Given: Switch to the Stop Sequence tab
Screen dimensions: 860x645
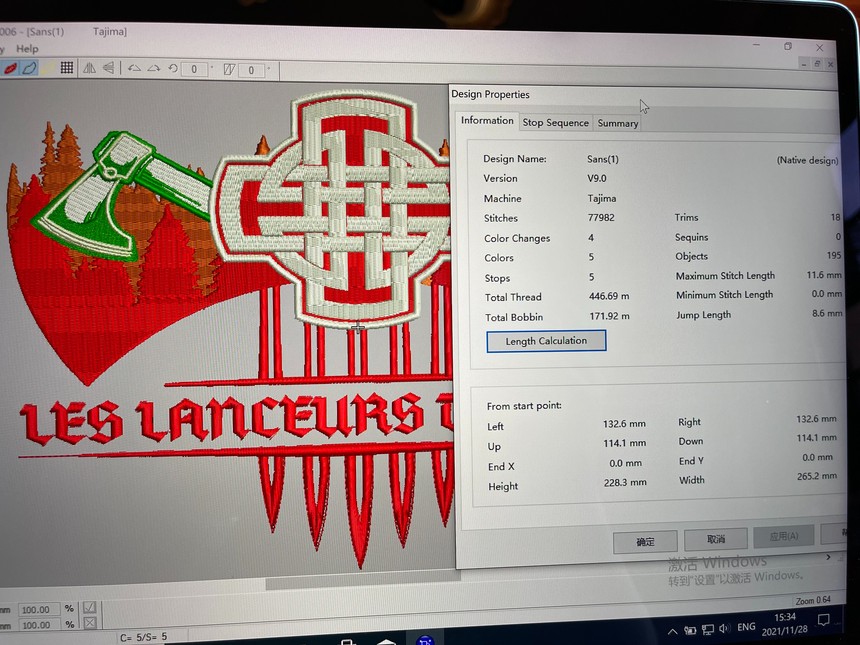Looking at the screenshot, I should click(556, 123).
